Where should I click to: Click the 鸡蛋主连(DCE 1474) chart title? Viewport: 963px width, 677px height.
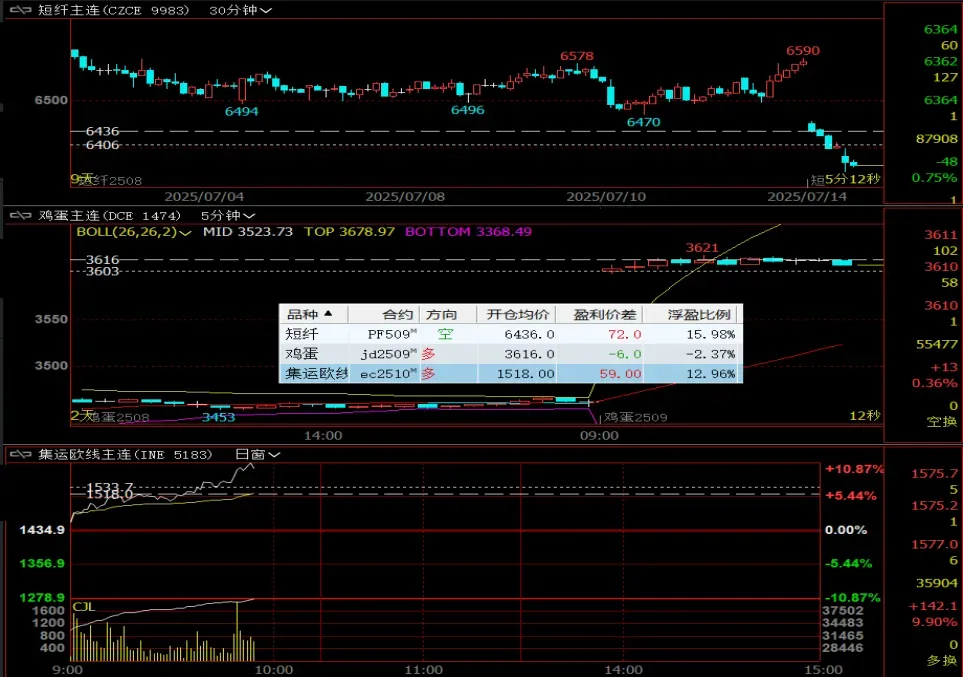click(x=109, y=216)
